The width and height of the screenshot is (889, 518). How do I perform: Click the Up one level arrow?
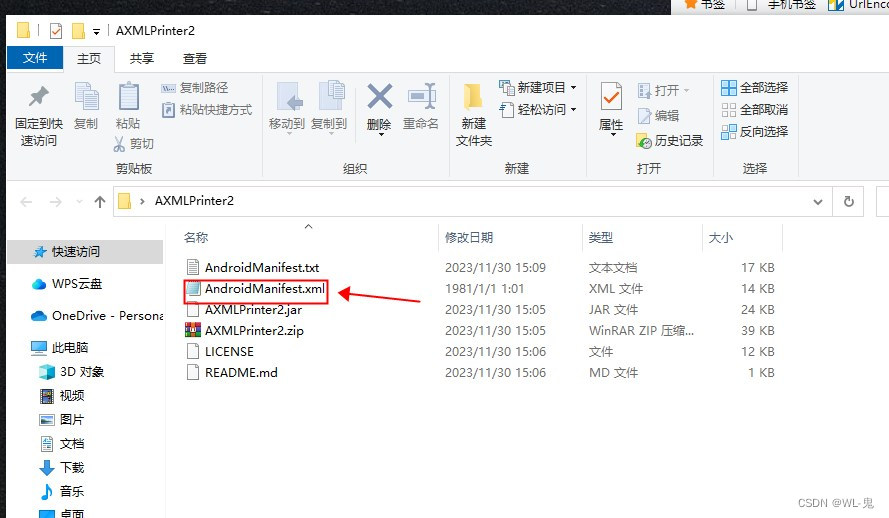(100, 202)
